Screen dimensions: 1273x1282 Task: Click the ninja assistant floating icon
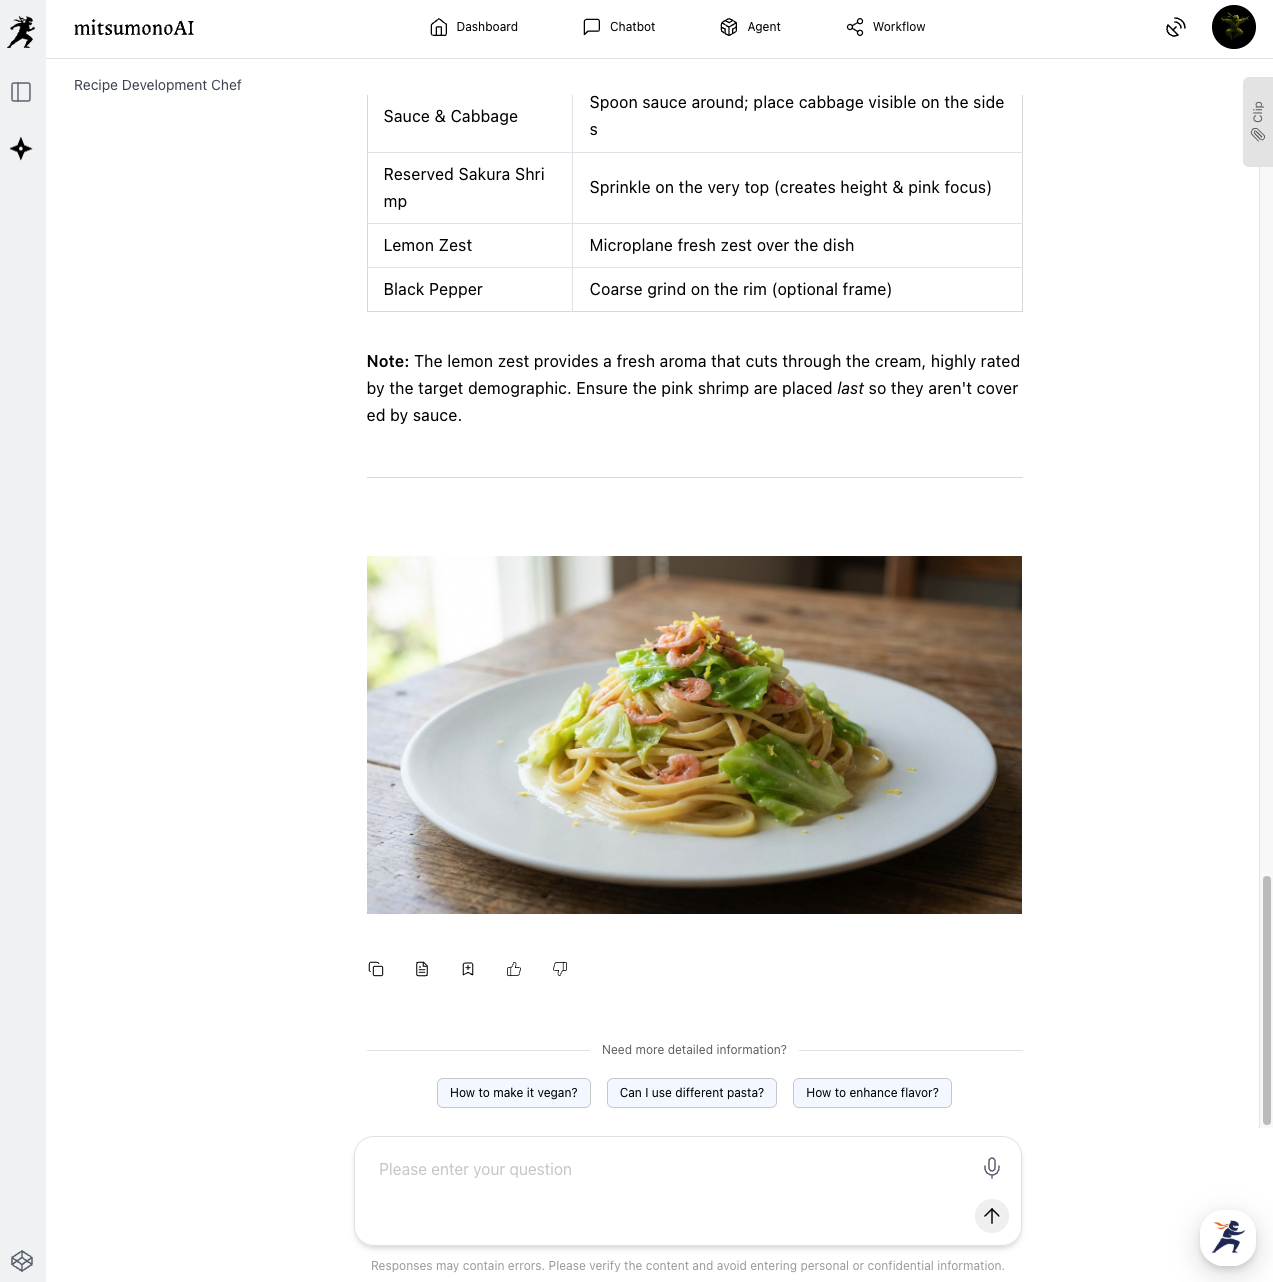pos(1228,1237)
